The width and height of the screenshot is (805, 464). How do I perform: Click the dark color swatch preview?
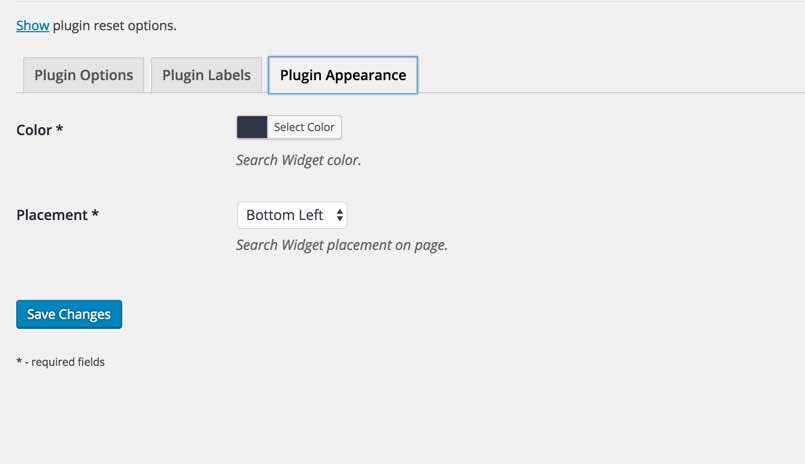pyautogui.click(x=252, y=127)
